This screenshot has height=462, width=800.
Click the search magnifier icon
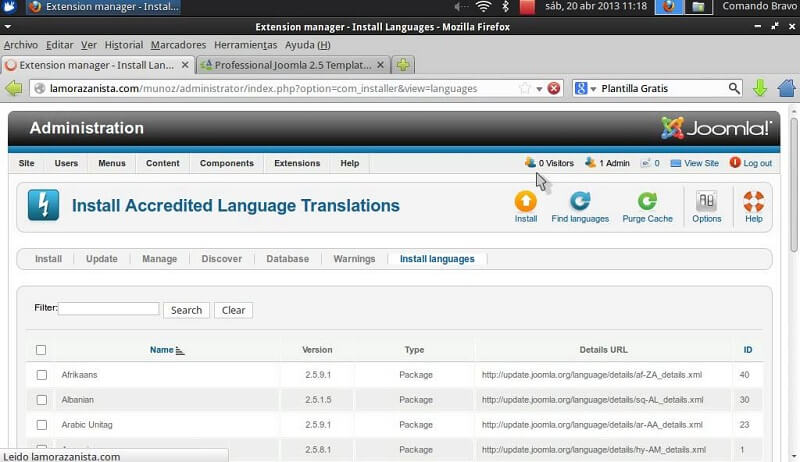click(x=734, y=88)
